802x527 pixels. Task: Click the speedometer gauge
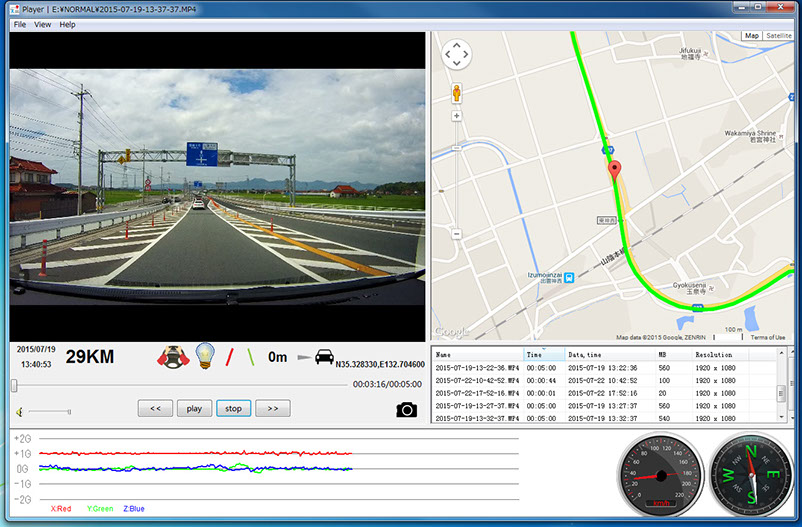click(x=660, y=475)
